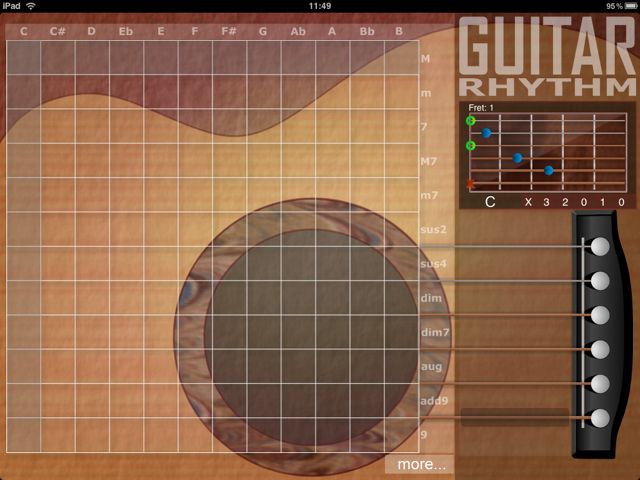Click the aug row label
The image size is (640, 480).
[x=431, y=367]
